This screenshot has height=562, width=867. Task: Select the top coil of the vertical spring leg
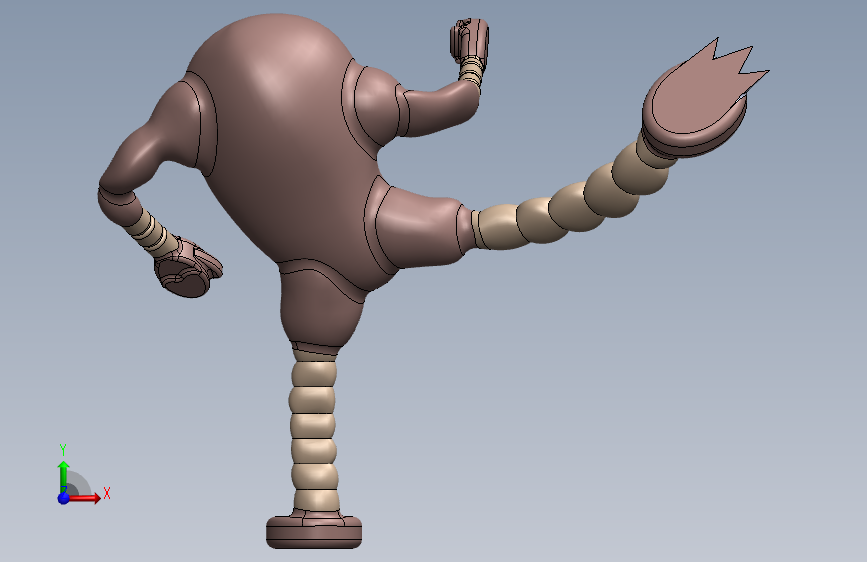(x=314, y=375)
